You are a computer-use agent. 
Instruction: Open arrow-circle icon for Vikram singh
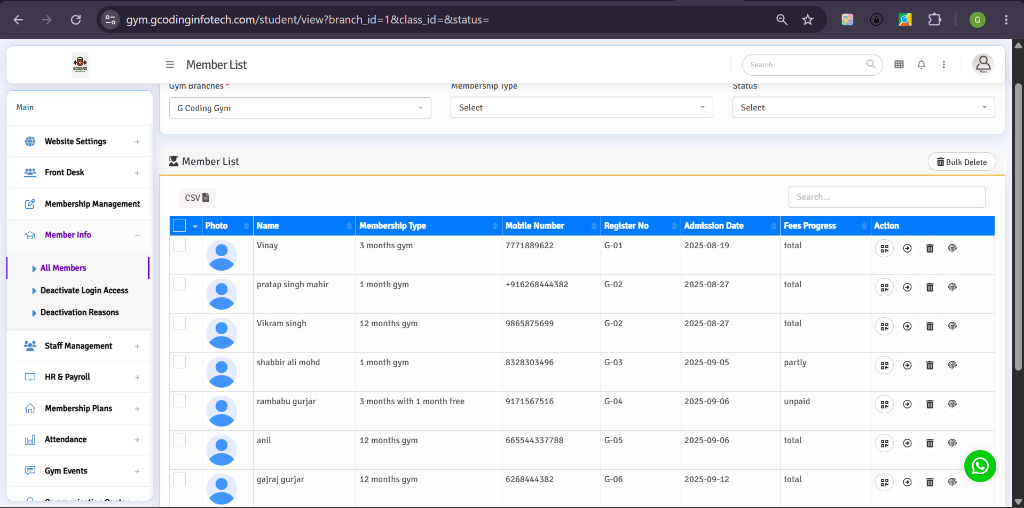pos(907,326)
